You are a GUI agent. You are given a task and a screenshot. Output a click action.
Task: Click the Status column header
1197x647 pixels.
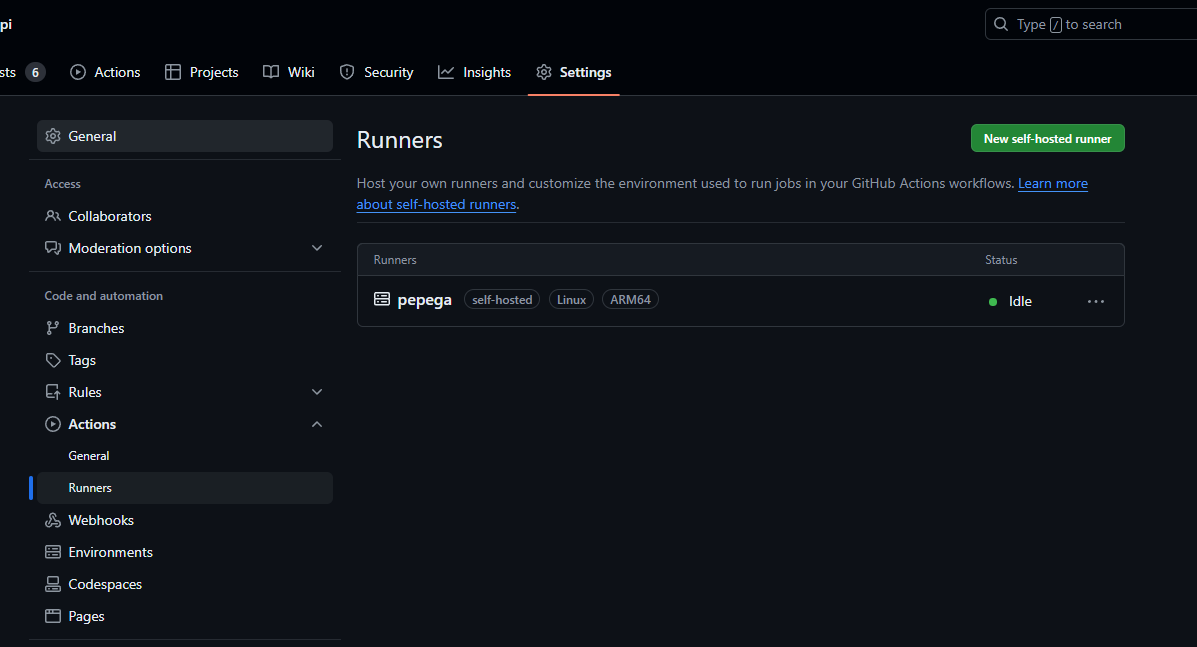[x=1001, y=260]
